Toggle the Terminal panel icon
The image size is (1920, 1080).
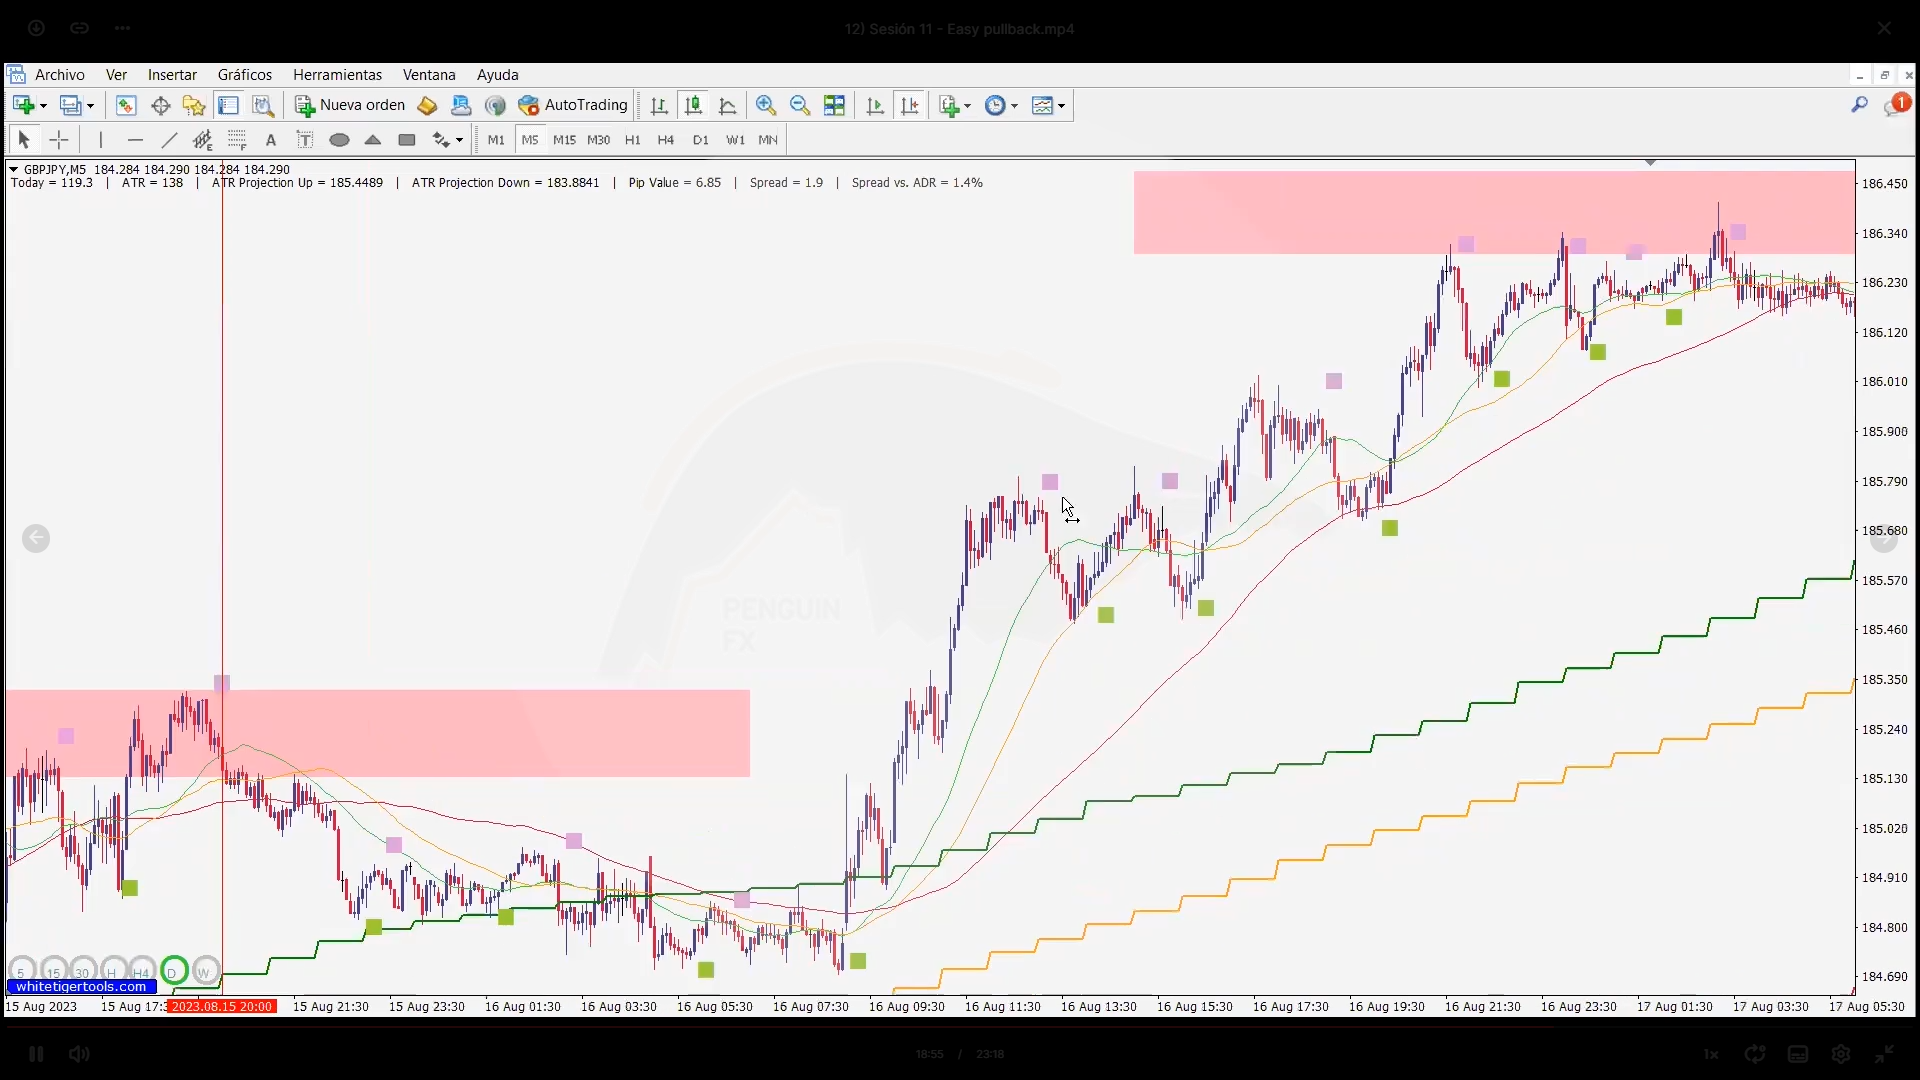pos(228,105)
